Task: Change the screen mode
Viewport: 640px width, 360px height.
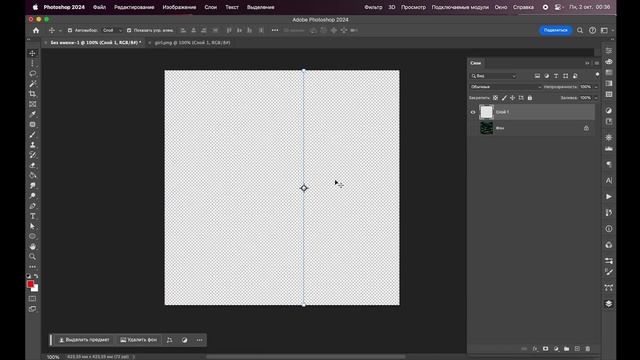Action: [x=32, y=309]
